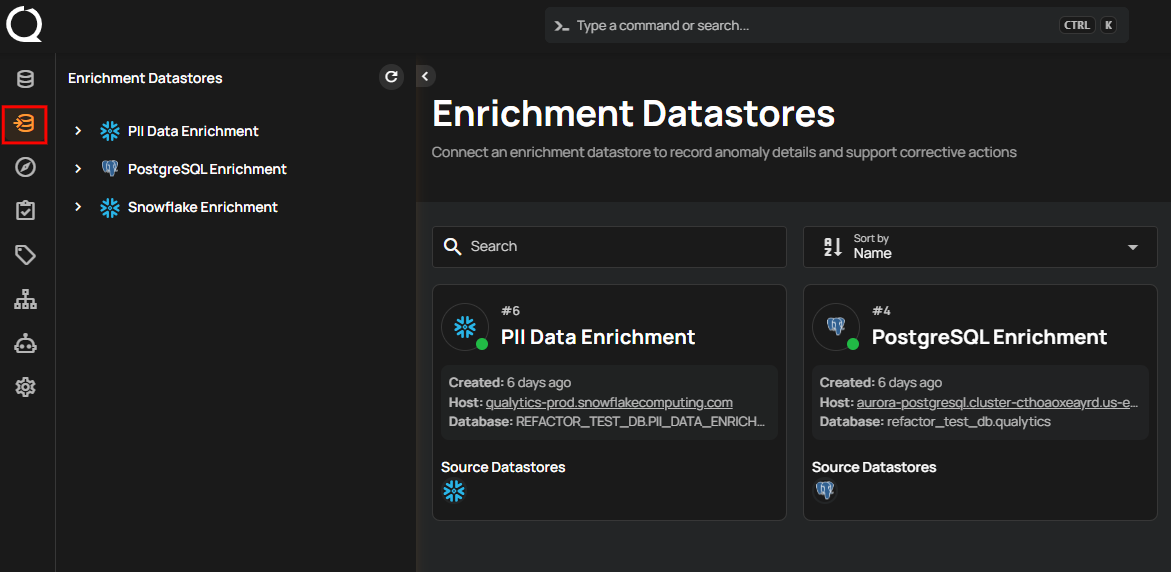
Task: Collapse the side panel with chevron
Action: point(425,76)
